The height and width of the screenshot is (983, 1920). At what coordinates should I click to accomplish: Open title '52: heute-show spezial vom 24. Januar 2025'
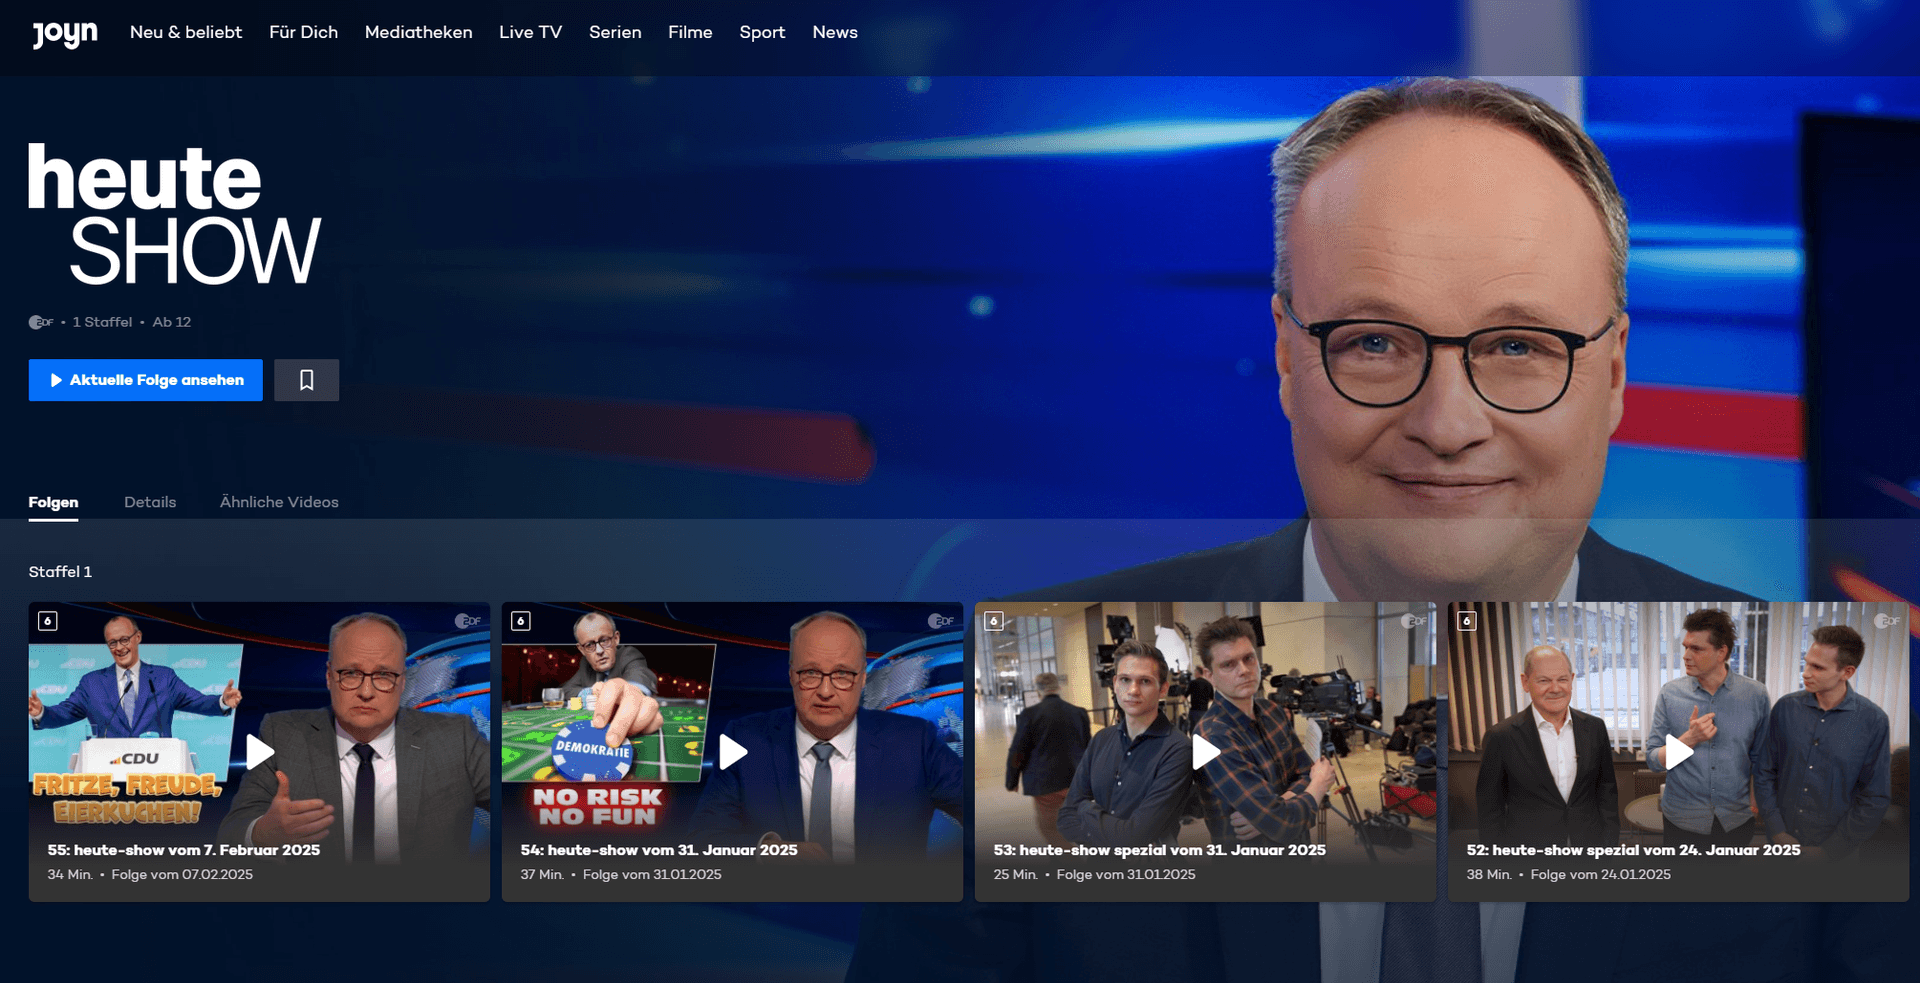pos(1633,850)
